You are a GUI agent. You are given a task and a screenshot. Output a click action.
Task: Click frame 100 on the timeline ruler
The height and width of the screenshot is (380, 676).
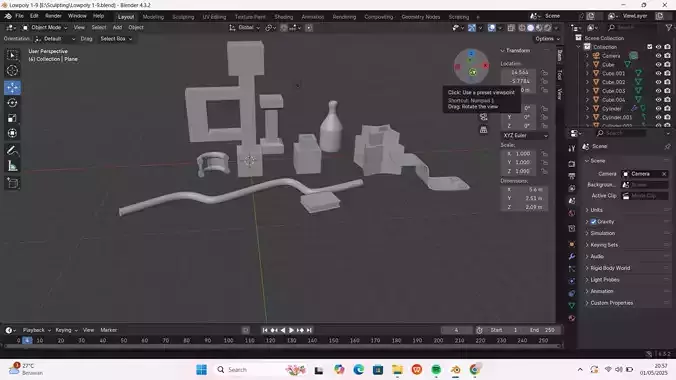point(228,341)
